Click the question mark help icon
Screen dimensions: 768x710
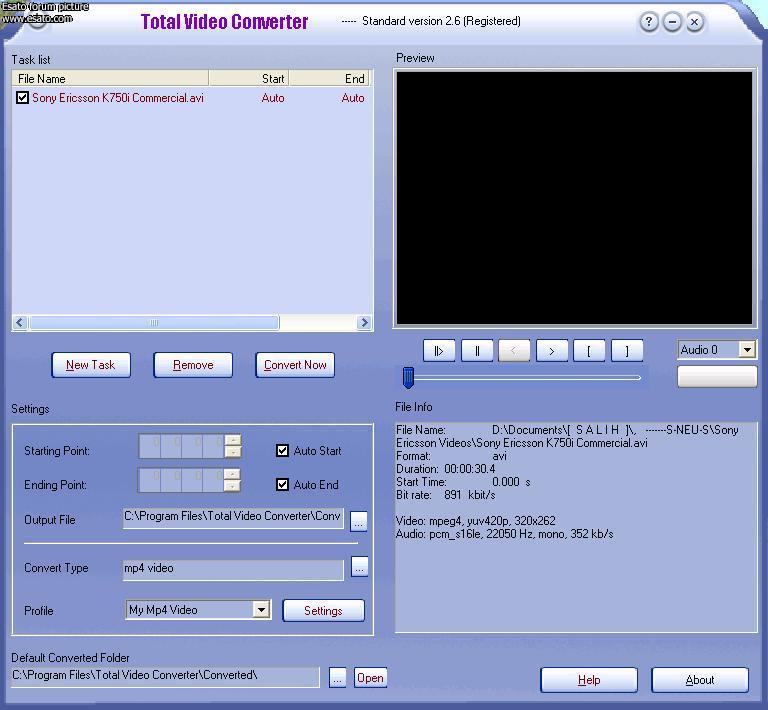(649, 22)
